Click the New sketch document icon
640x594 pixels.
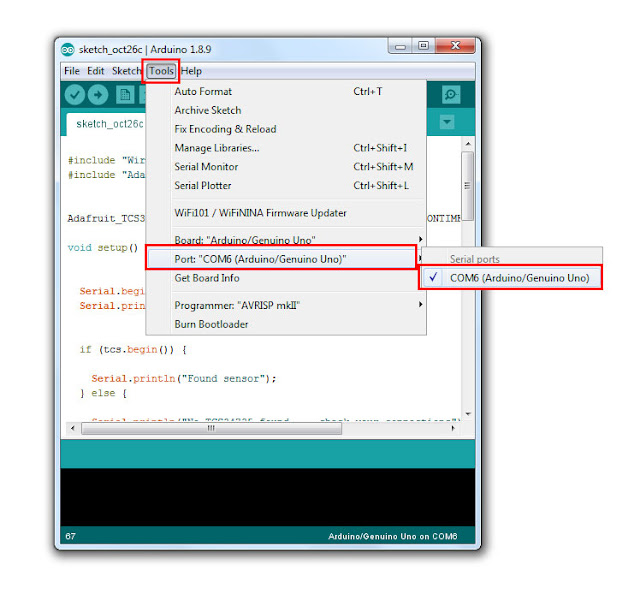125,95
